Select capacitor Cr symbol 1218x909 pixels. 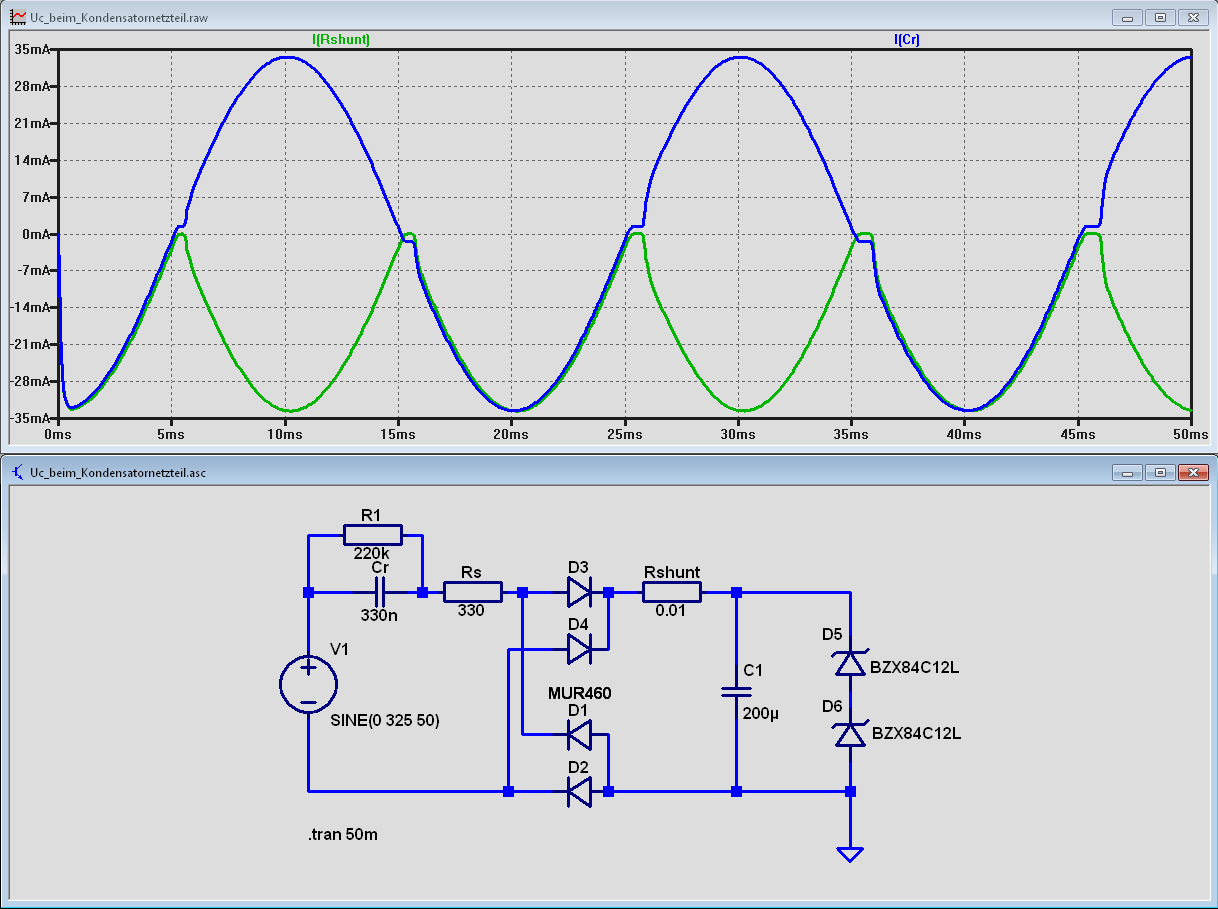380,592
